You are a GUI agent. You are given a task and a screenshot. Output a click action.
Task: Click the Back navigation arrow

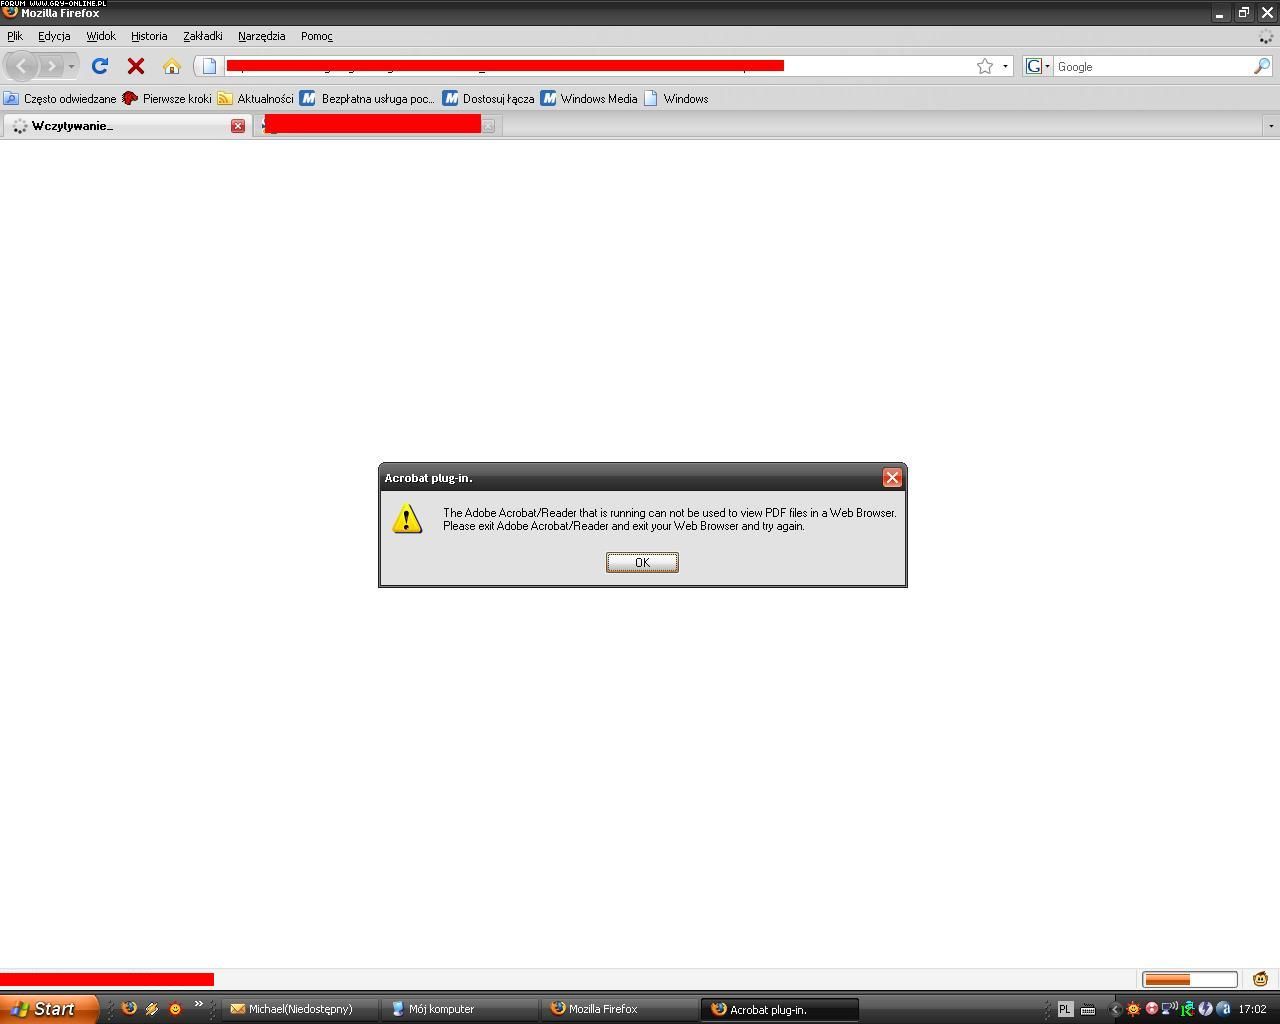click(22, 66)
